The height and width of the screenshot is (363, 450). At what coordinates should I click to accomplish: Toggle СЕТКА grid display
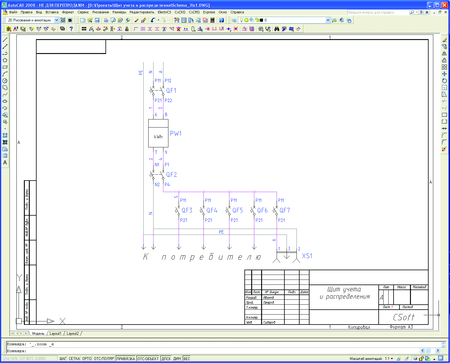click(74, 358)
